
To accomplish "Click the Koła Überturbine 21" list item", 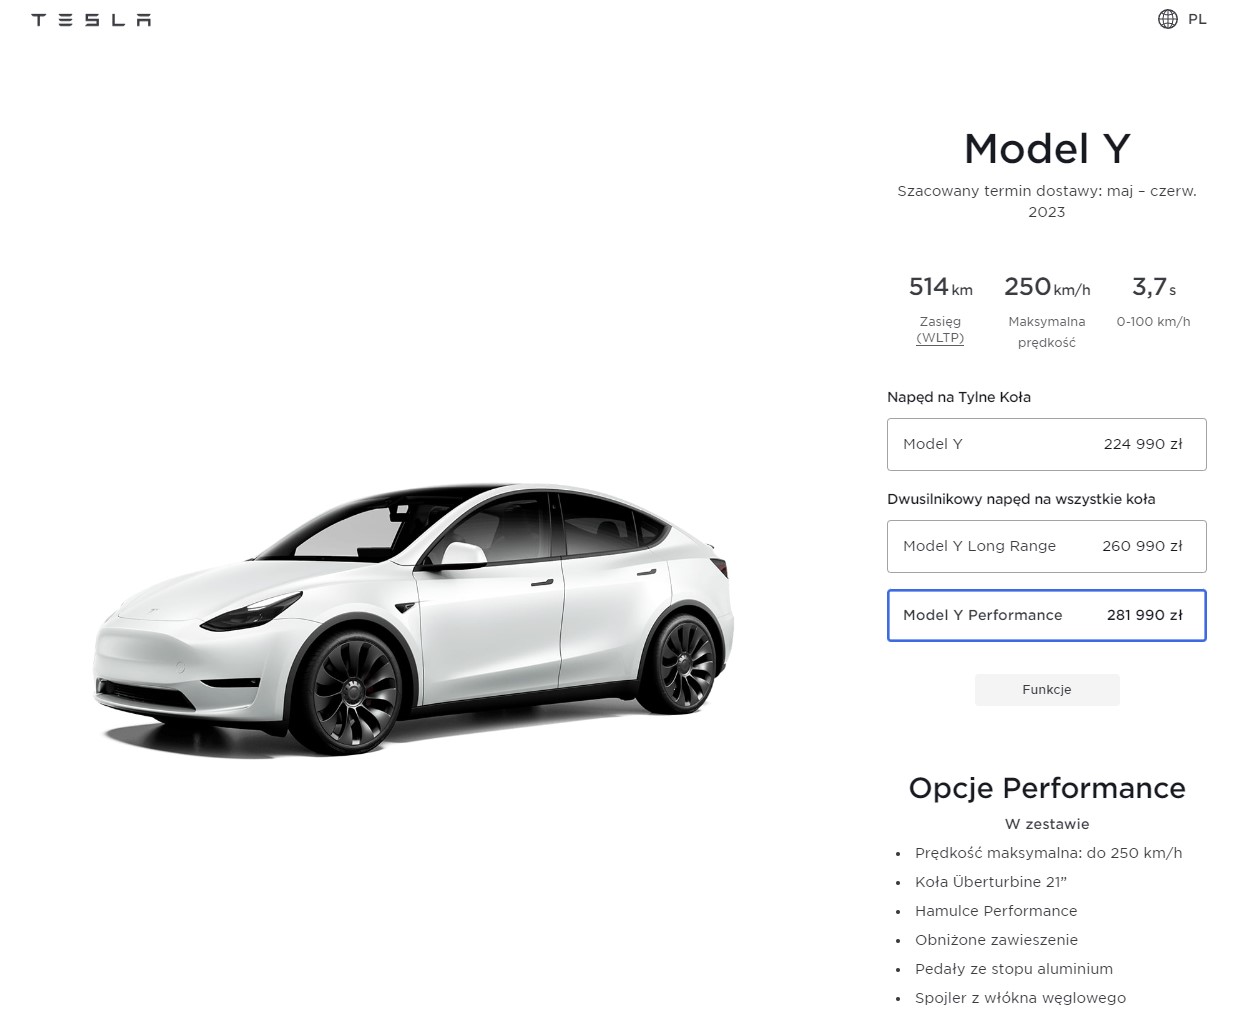I will (x=990, y=882).
